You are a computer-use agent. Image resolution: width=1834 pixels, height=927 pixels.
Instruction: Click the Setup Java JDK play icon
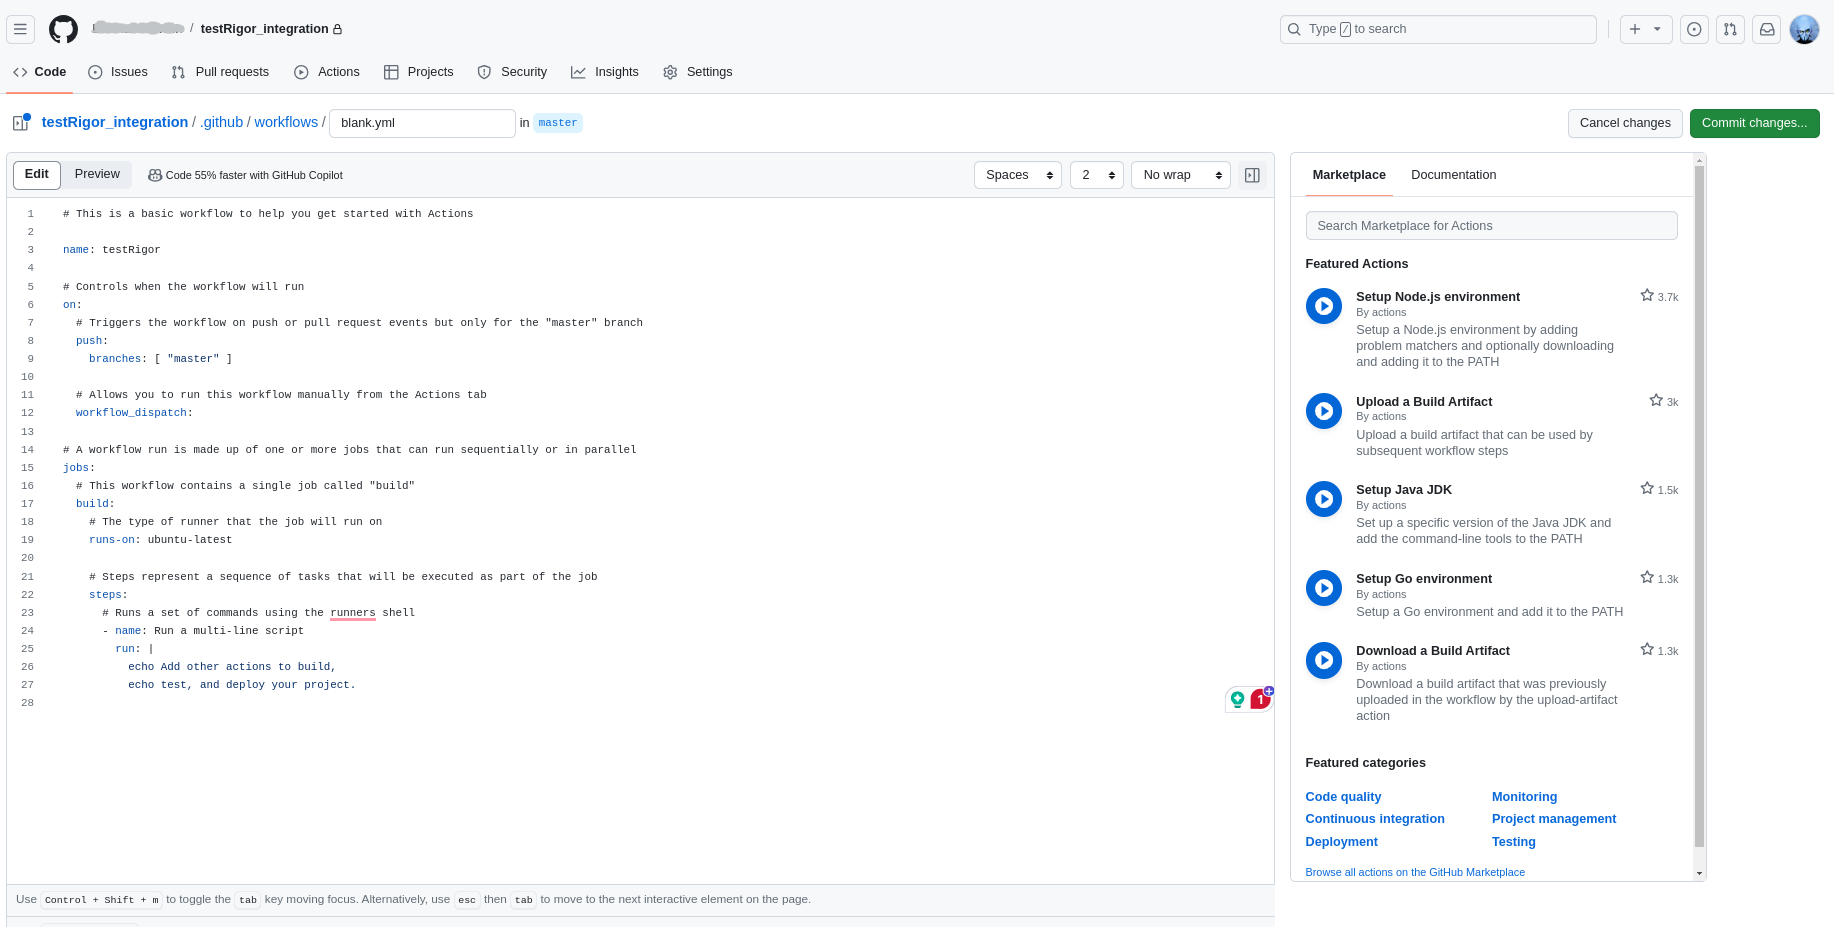(1324, 499)
